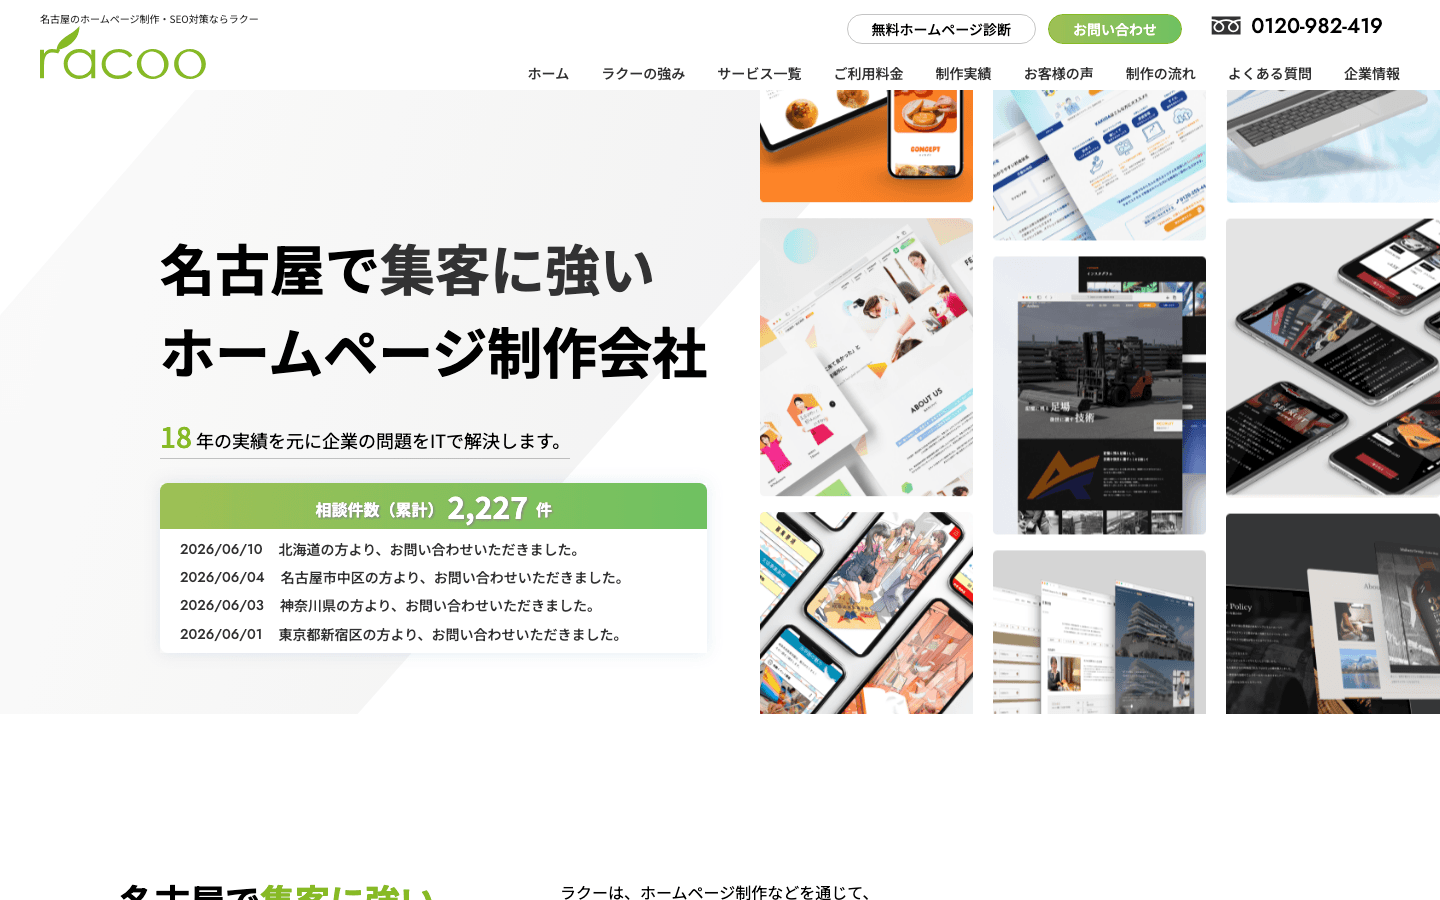The image size is (1440, 900).
Task: Click the 名古屋で集客に強い headline
Action: point(407,270)
